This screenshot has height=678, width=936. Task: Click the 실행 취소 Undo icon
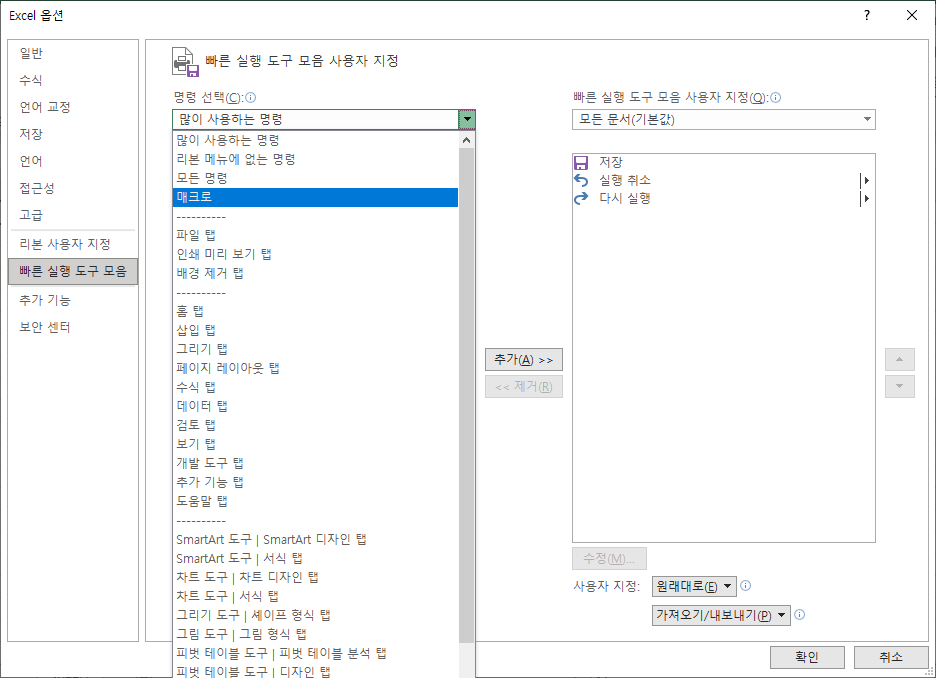click(579, 180)
